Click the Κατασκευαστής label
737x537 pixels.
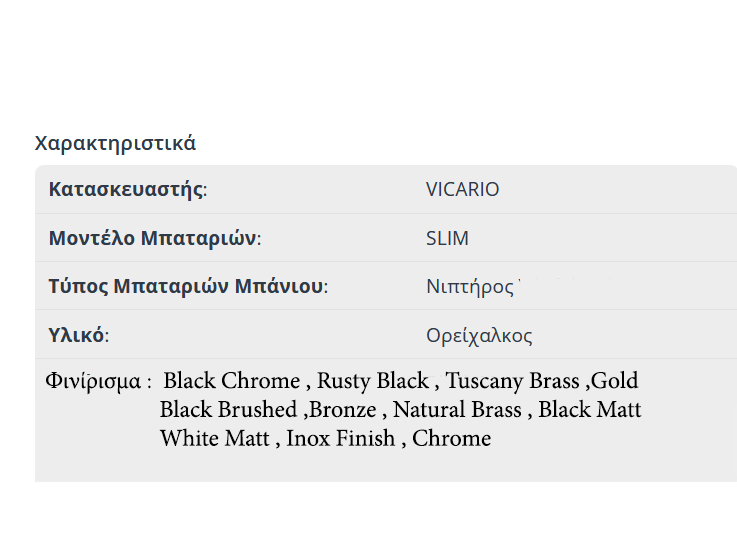pos(127,190)
